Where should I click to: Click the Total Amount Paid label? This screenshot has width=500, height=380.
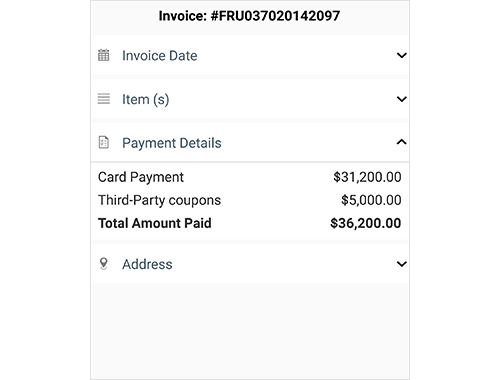click(155, 223)
